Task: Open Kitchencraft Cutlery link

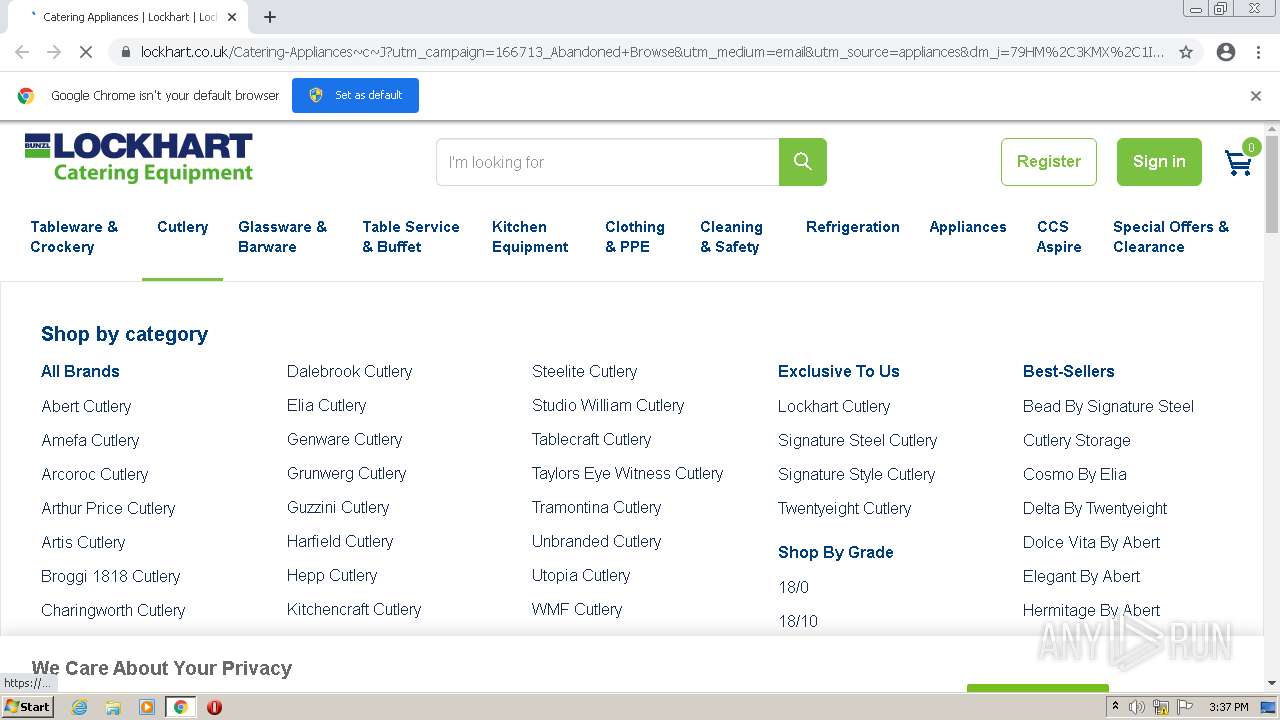Action: click(x=354, y=609)
